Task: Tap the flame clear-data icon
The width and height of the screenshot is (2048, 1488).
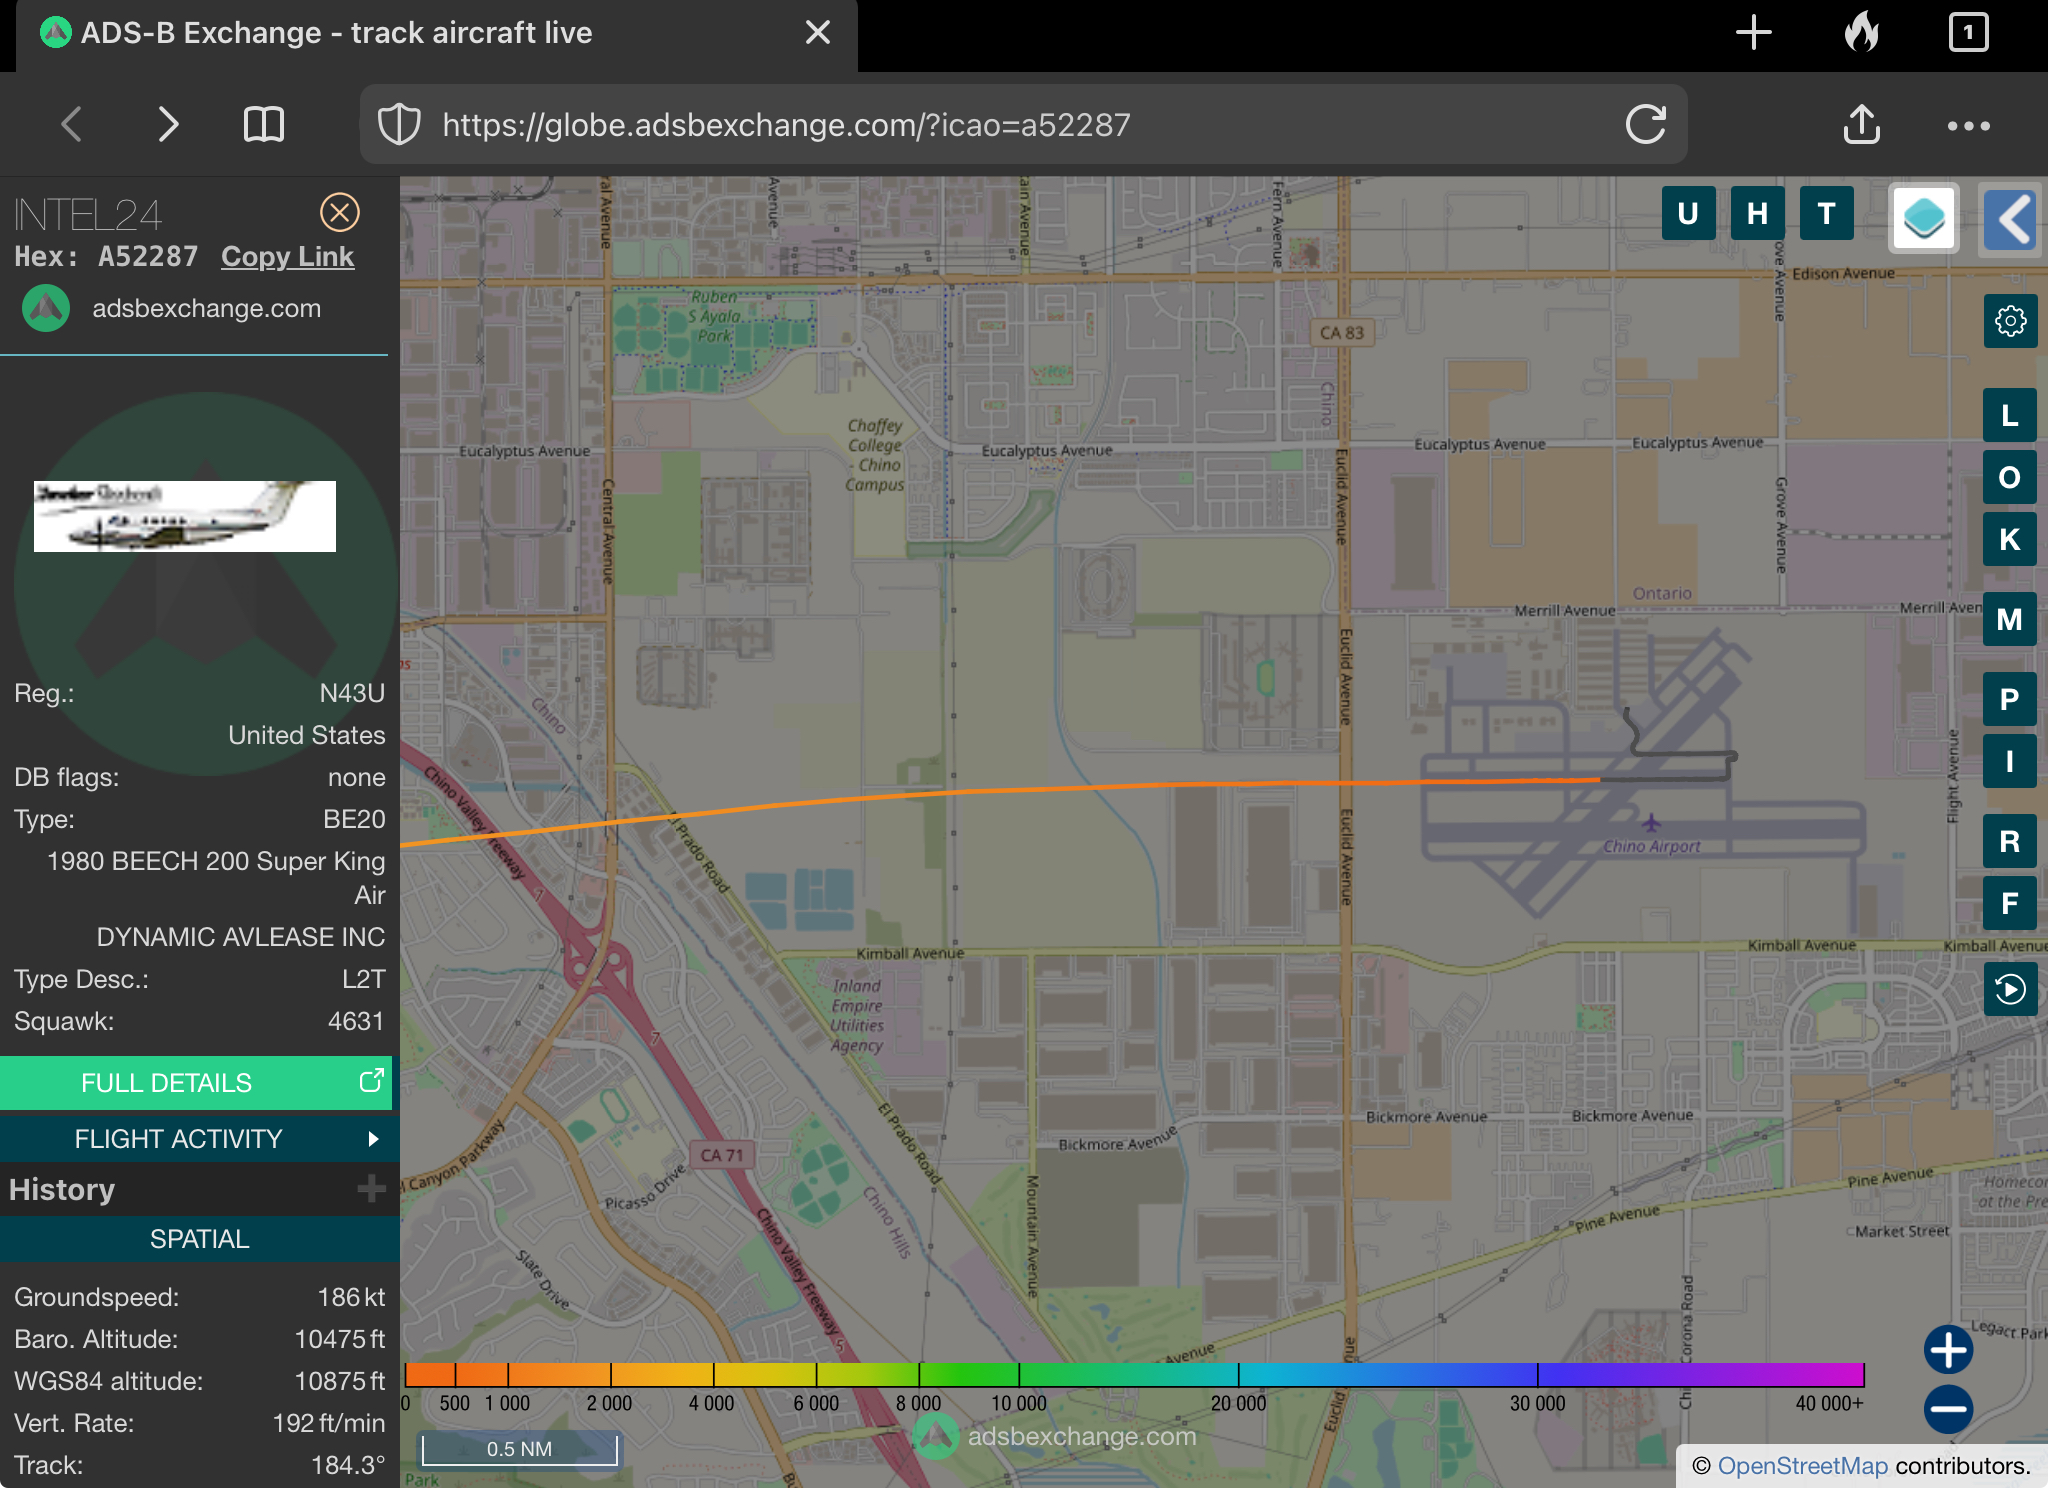Action: click(x=1861, y=33)
